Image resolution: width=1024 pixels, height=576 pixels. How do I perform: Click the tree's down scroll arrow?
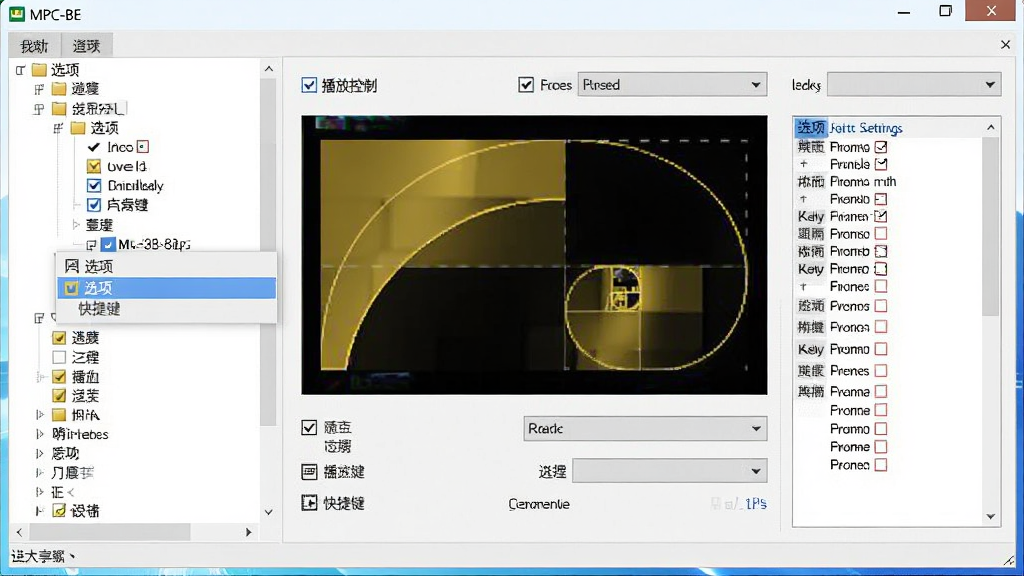tap(268, 512)
